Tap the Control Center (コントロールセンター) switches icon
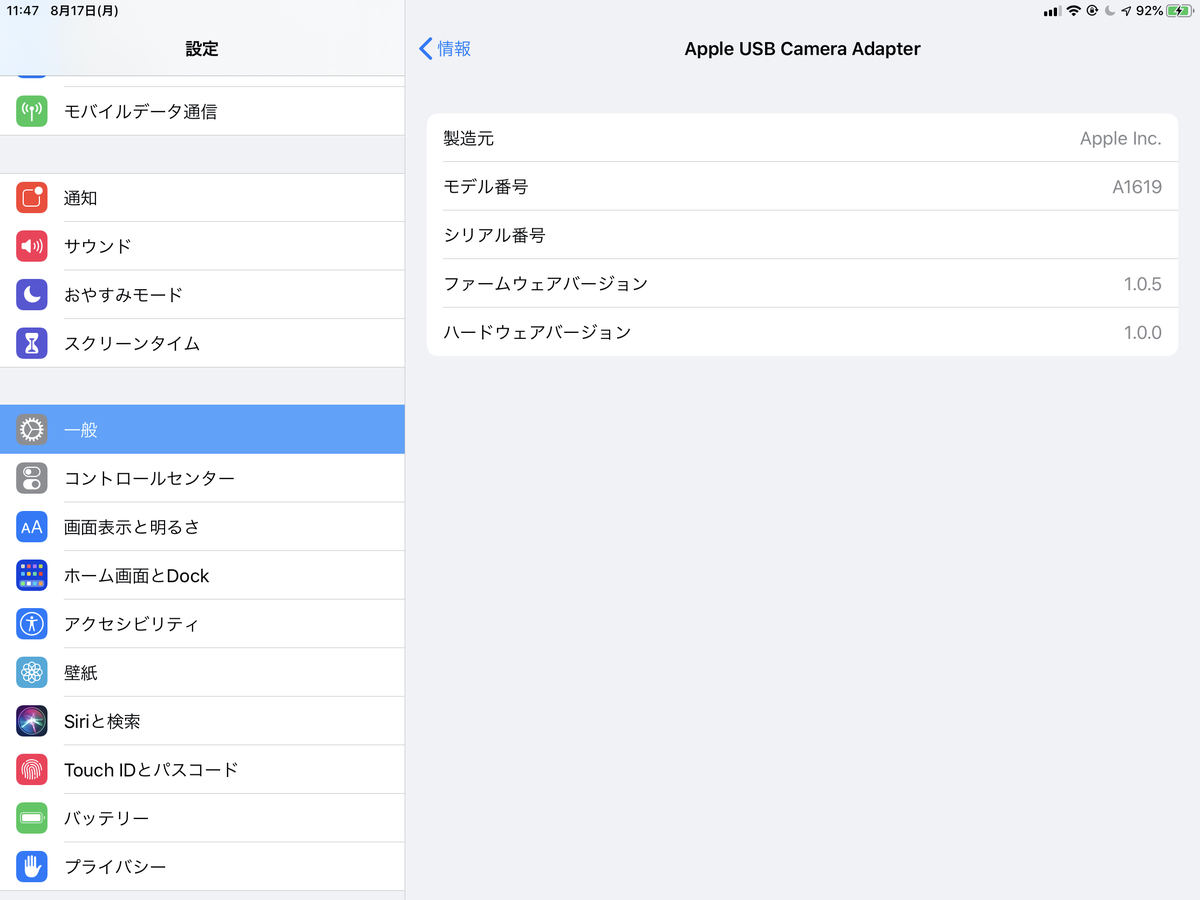The height and width of the screenshot is (900, 1200). [32, 478]
